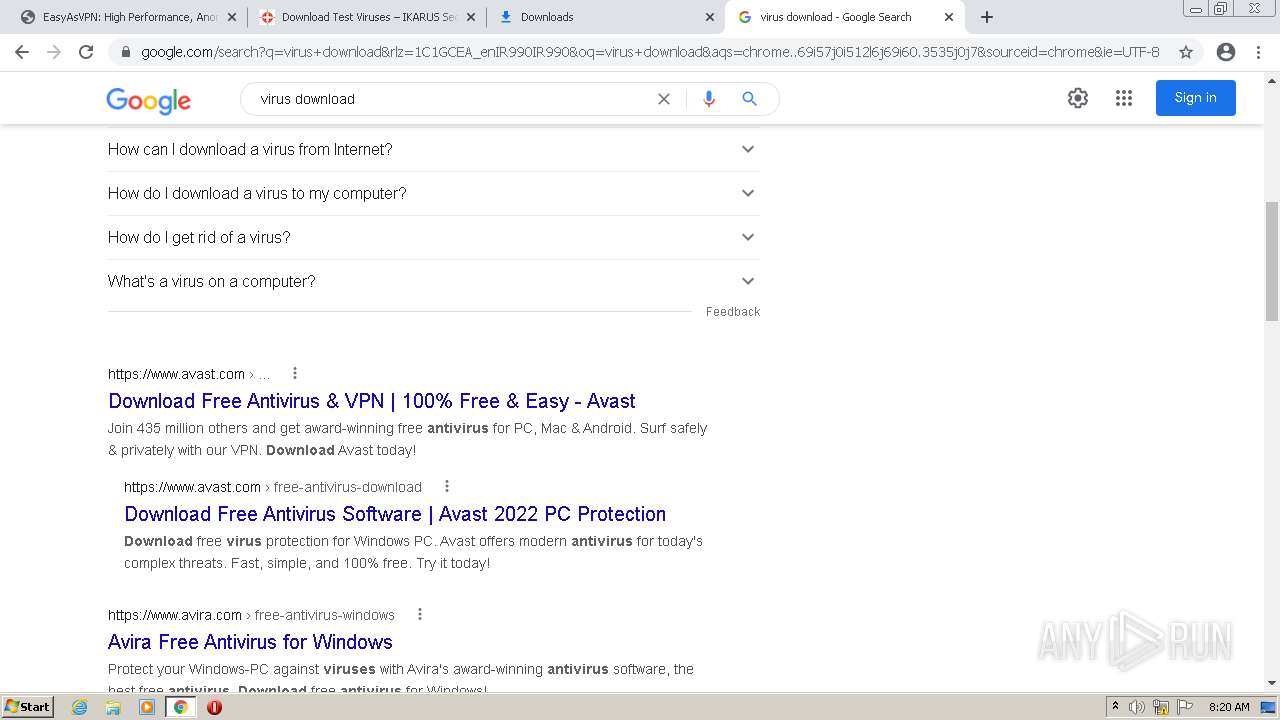This screenshot has width=1280, height=720.
Task: View site info via the lock icon
Action: [x=126, y=52]
